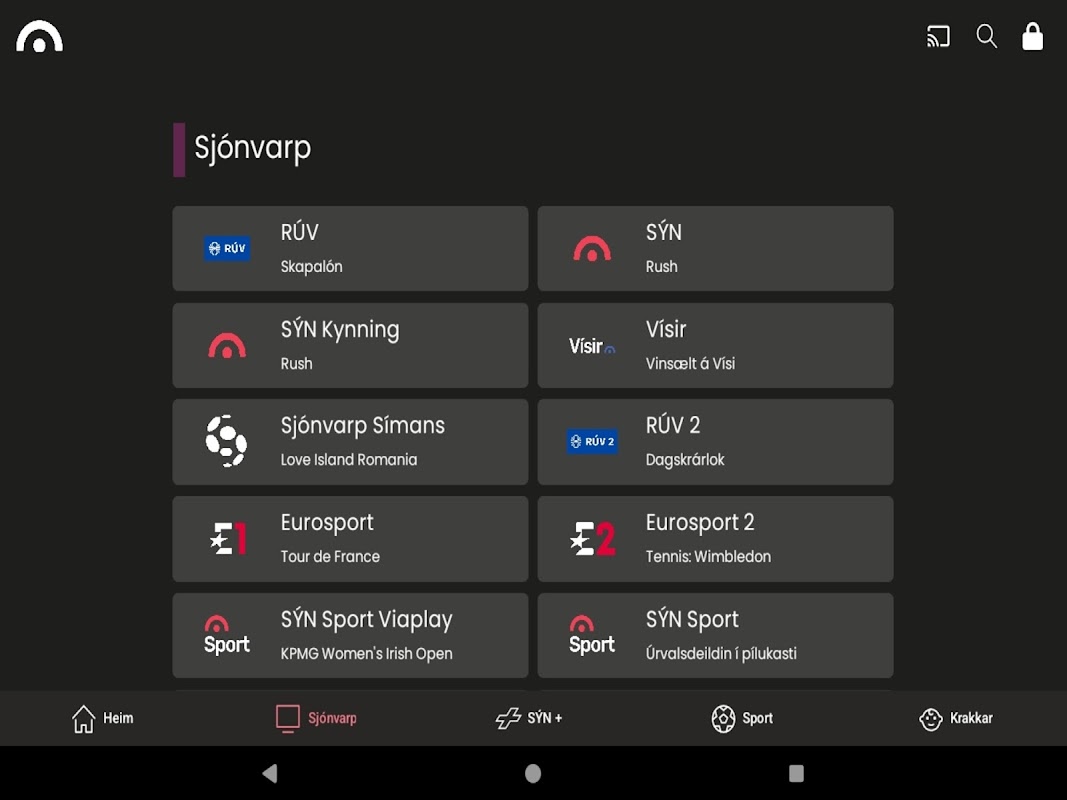Tap Rush under SÝN Kynning
This screenshot has height=800, width=1067.
coord(297,363)
